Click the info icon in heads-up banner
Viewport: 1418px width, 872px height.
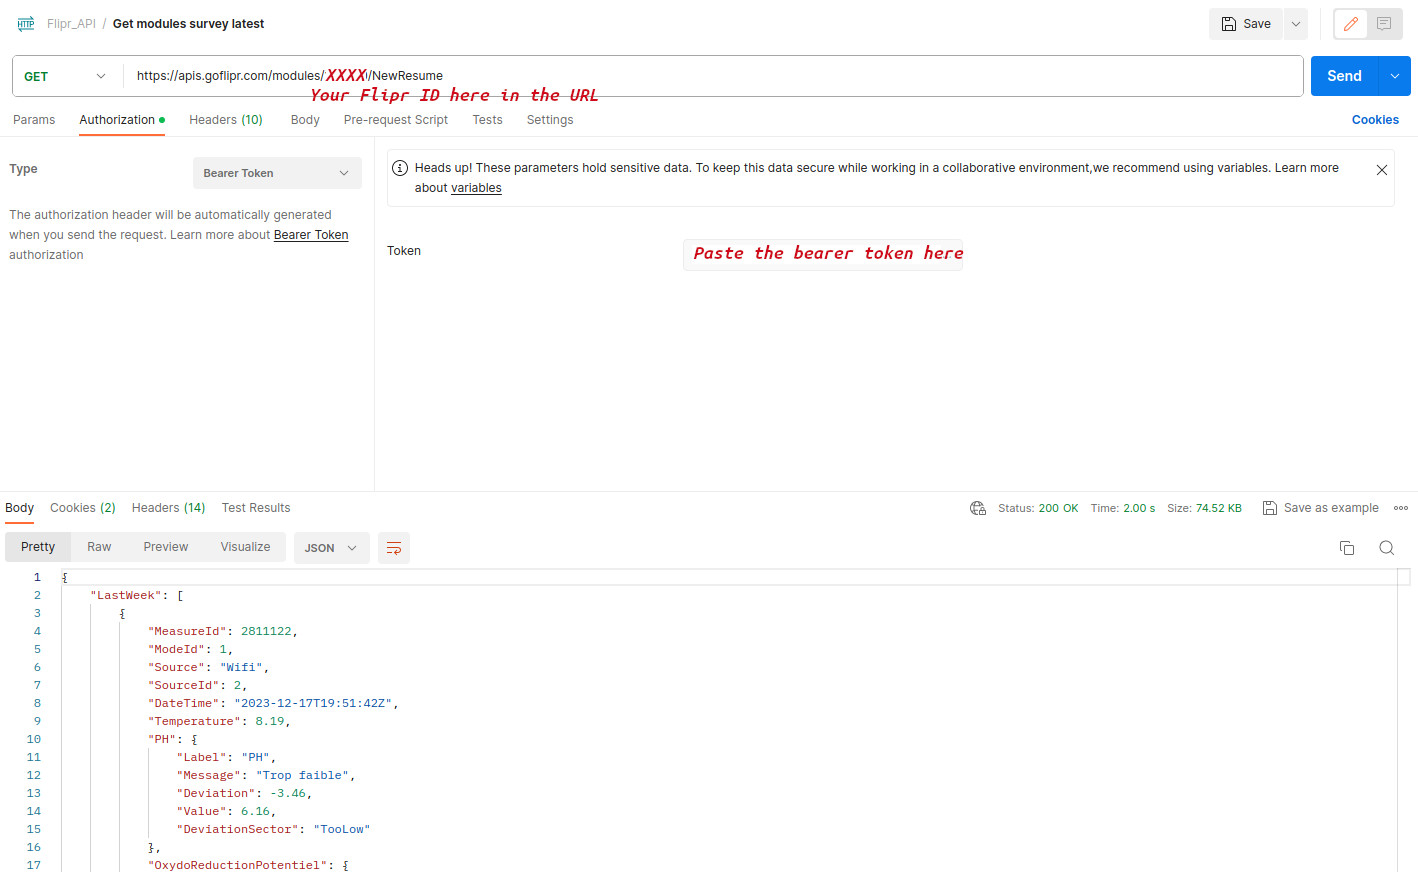pos(400,168)
